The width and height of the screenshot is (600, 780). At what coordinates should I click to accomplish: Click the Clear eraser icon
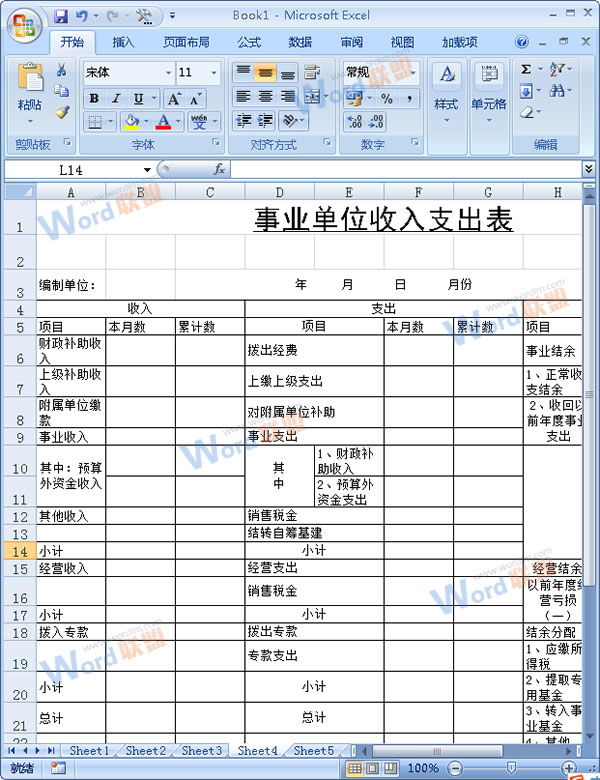526,112
